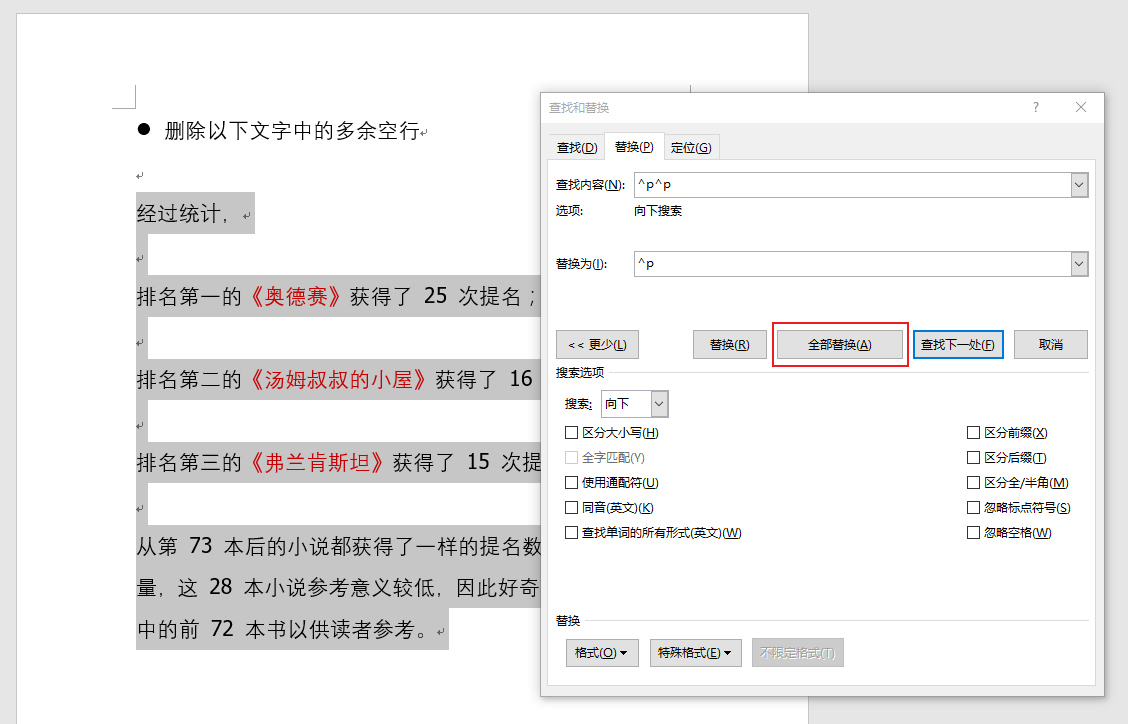Enable 区分全/半角(M) checkbox
1128x724 pixels.
pyautogui.click(x=973, y=483)
